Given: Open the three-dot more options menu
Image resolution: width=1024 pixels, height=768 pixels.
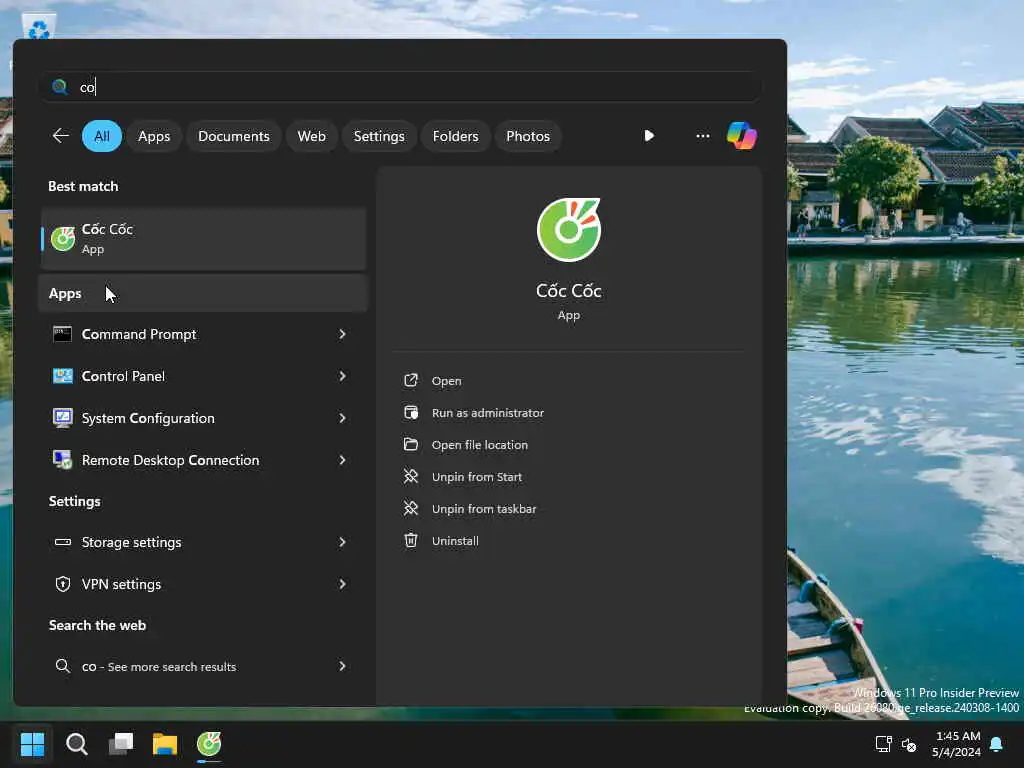Looking at the screenshot, I should point(703,136).
